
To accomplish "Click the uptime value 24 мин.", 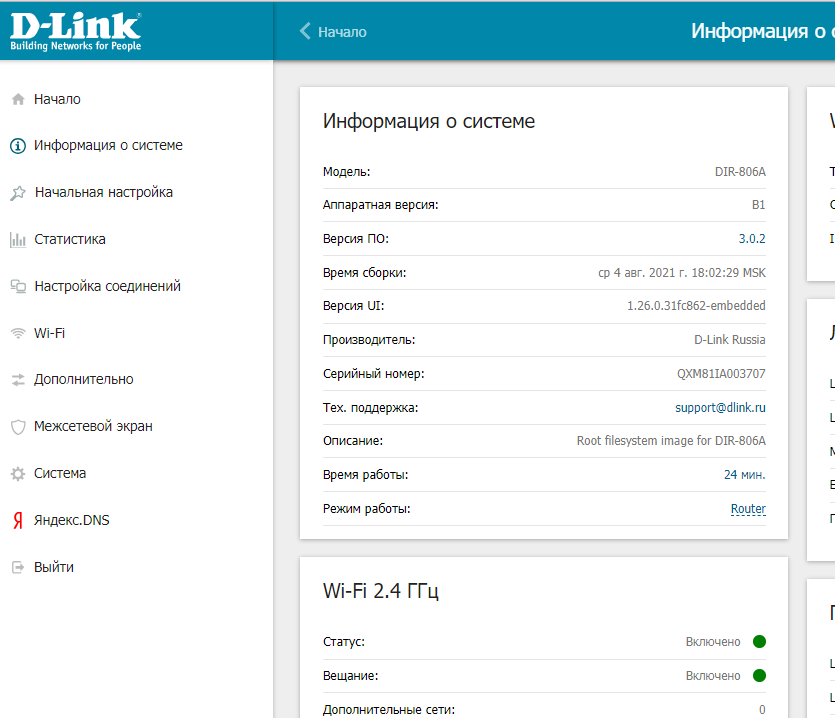I will (744, 475).
